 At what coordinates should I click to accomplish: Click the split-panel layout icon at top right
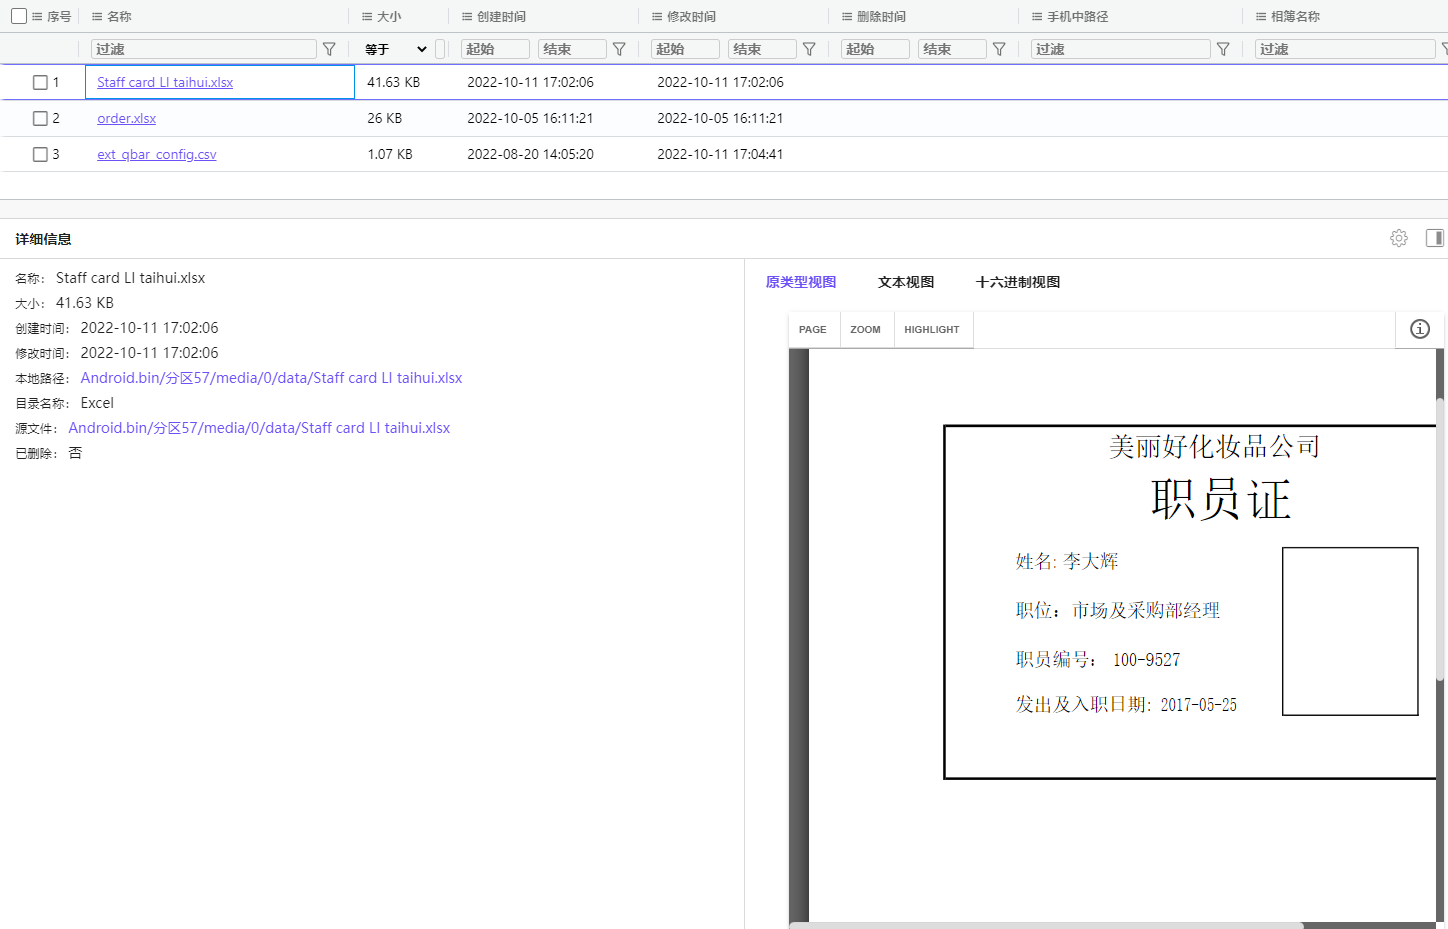click(x=1434, y=238)
